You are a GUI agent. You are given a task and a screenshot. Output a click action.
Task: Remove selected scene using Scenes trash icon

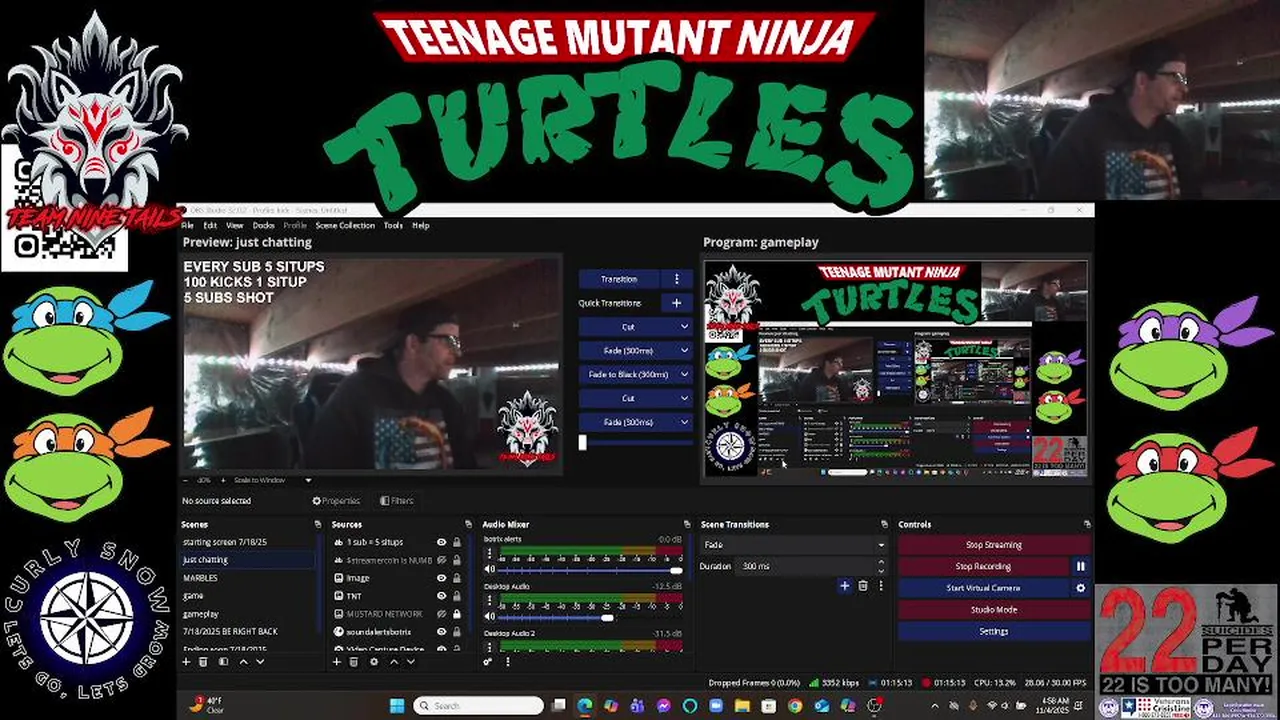point(204,662)
